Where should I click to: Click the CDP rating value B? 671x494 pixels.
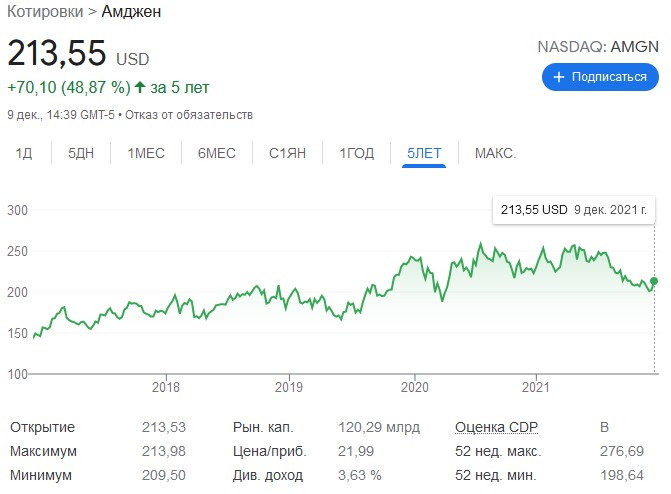[604, 427]
